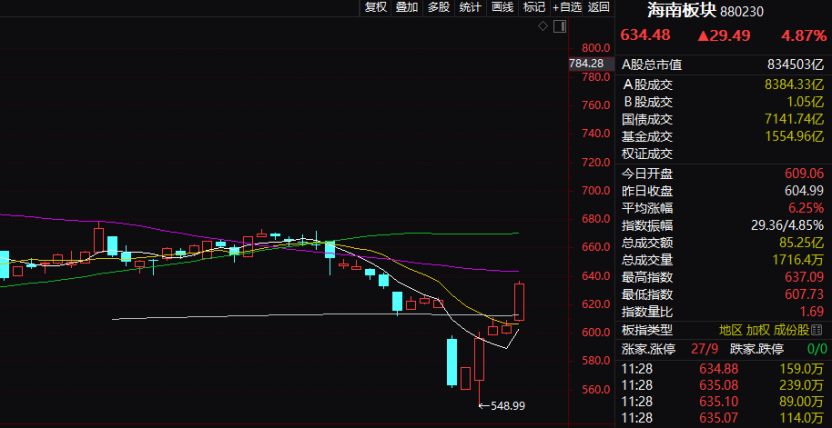
Task: Click the current price 634.48
Action: (x=646, y=36)
